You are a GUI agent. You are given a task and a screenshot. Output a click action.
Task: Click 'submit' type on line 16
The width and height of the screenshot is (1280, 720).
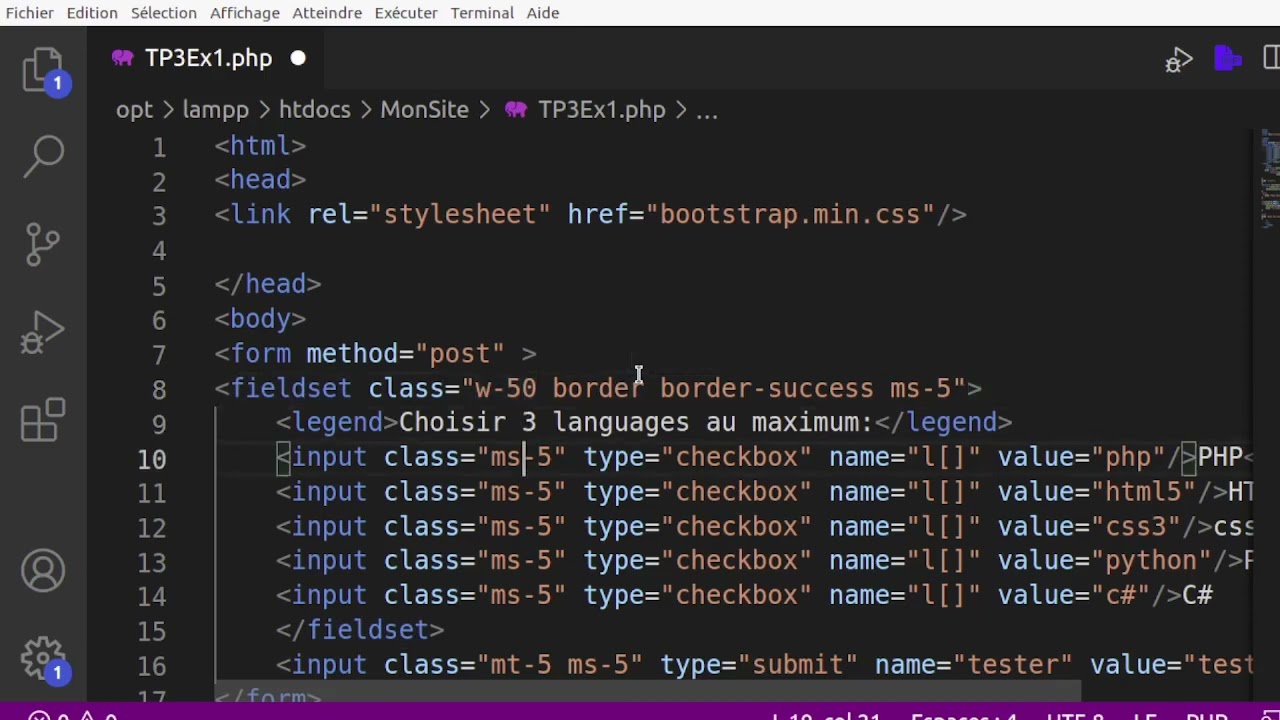[797, 665]
